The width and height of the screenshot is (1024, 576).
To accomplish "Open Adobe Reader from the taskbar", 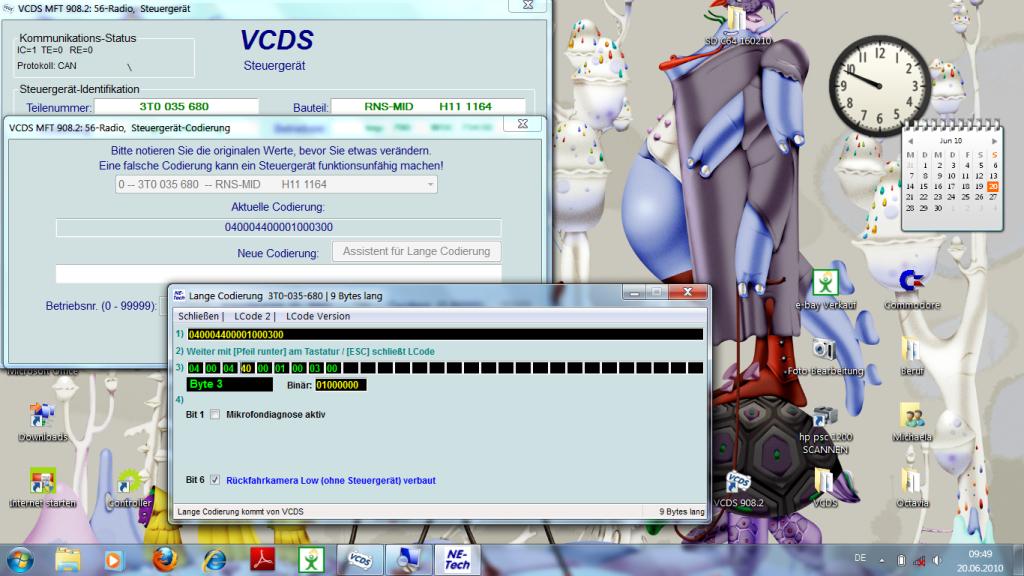I will pos(263,560).
